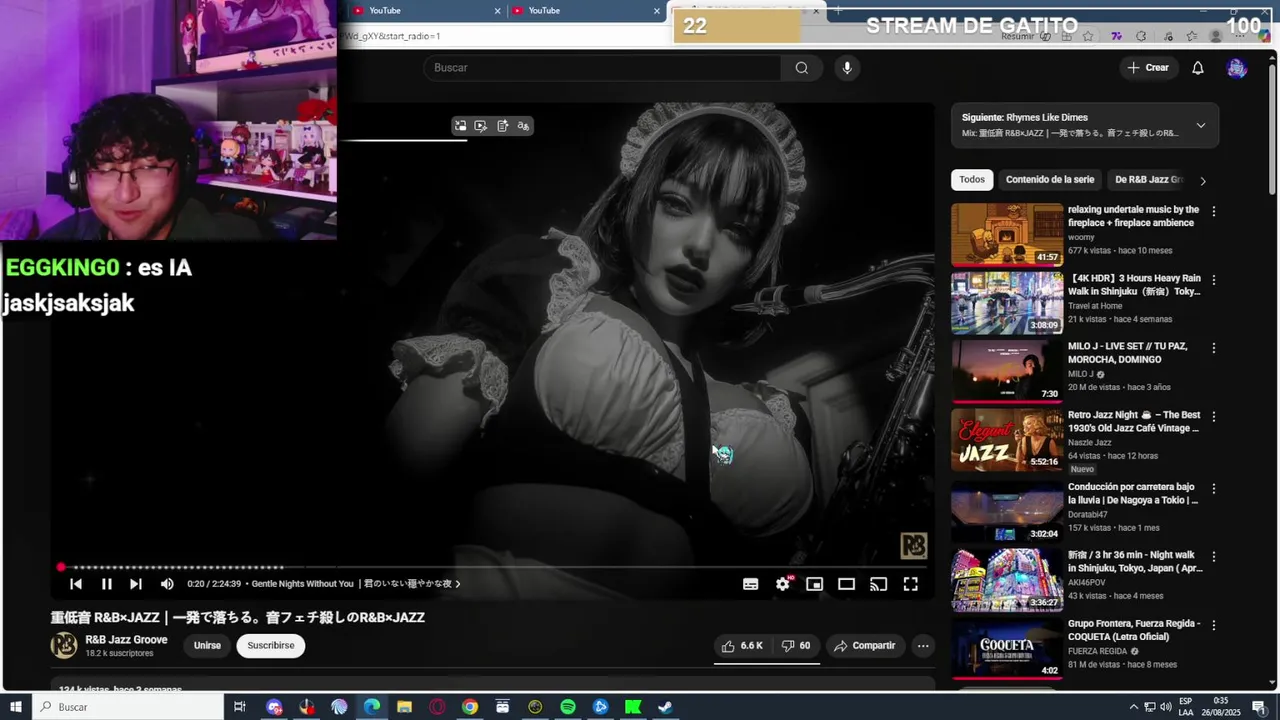
Task: Open options menu for Conducción por carretera video
Action: [x=1214, y=489]
